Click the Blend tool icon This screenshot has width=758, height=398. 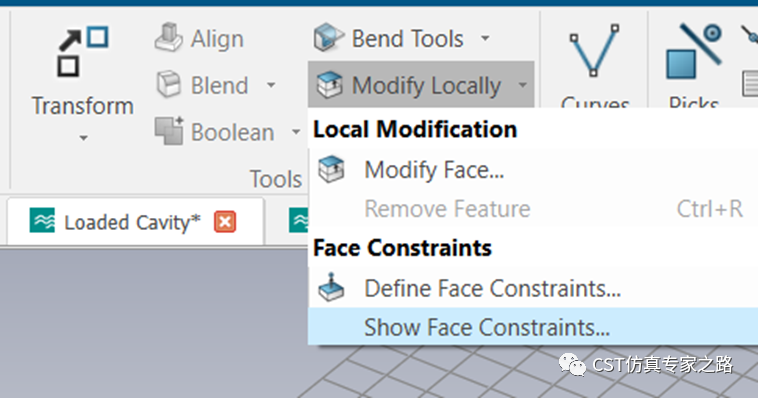(x=169, y=84)
